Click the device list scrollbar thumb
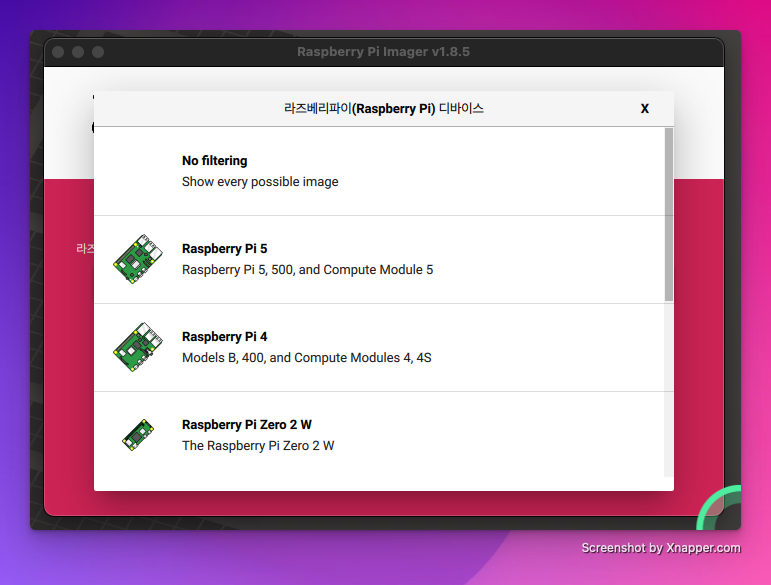The height and width of the screenshot is (585, 771). (669, 214)
